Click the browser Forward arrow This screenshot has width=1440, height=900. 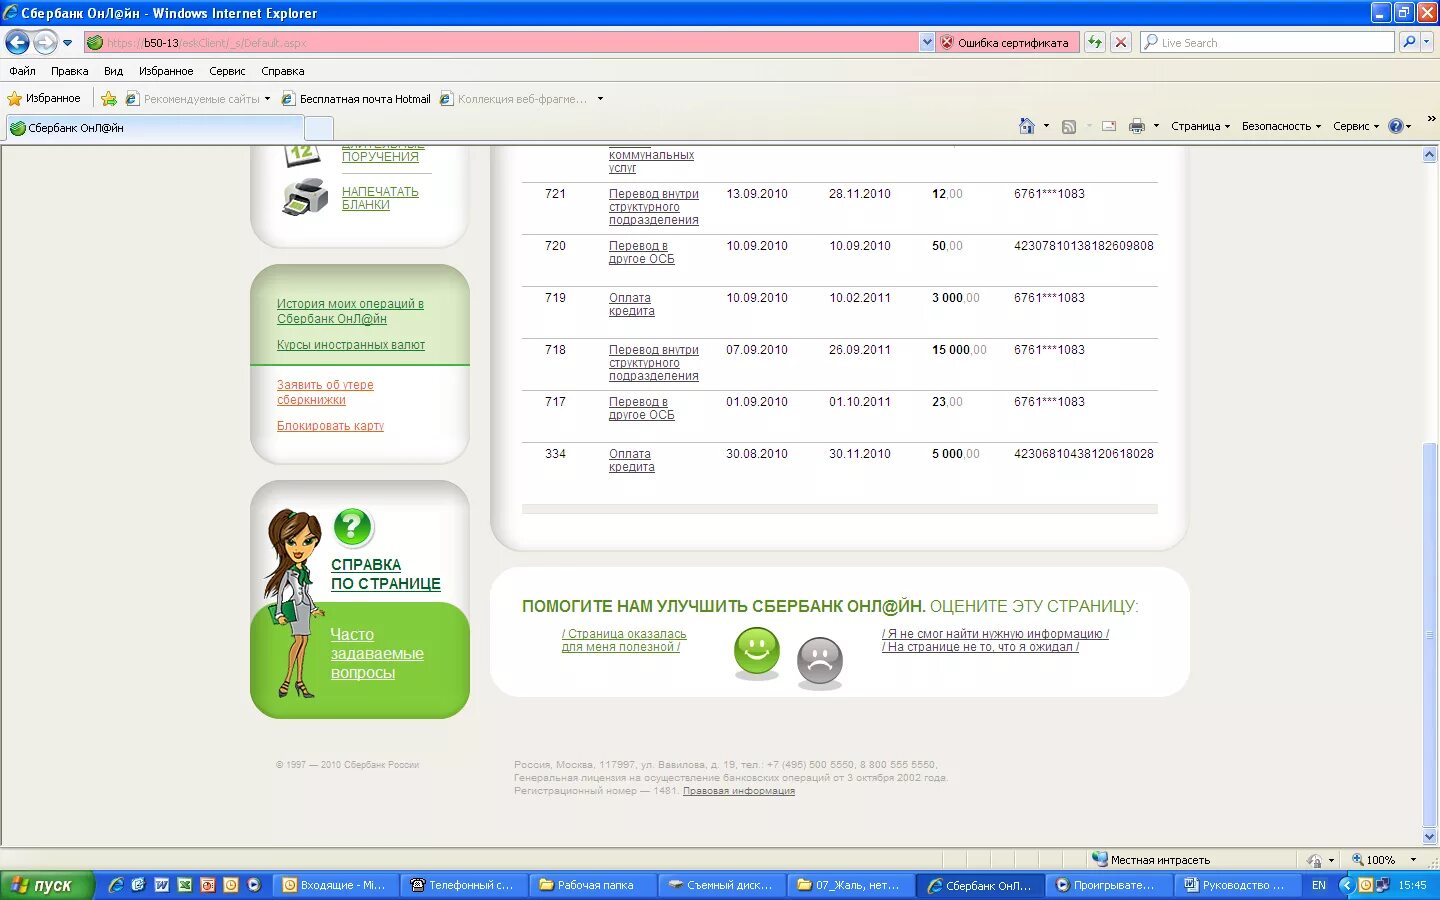tap(45, 42)
